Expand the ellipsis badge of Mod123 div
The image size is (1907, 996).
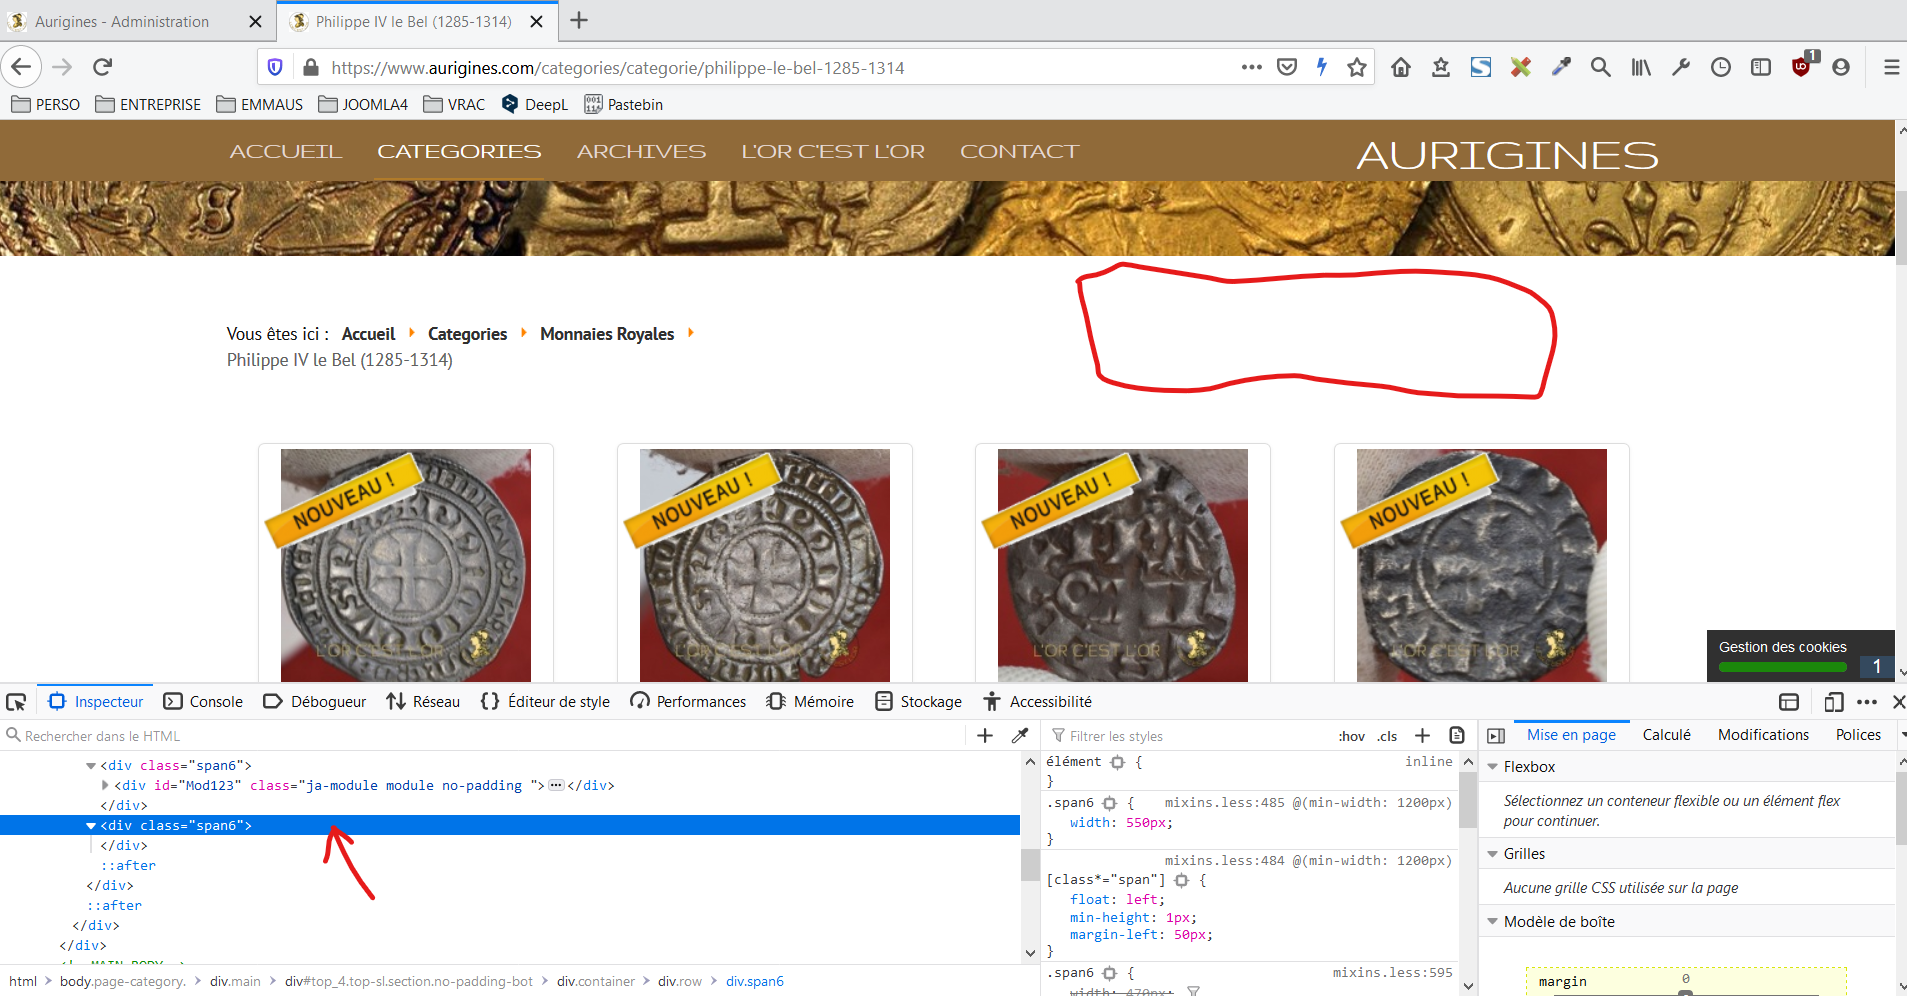click(556, 786)
